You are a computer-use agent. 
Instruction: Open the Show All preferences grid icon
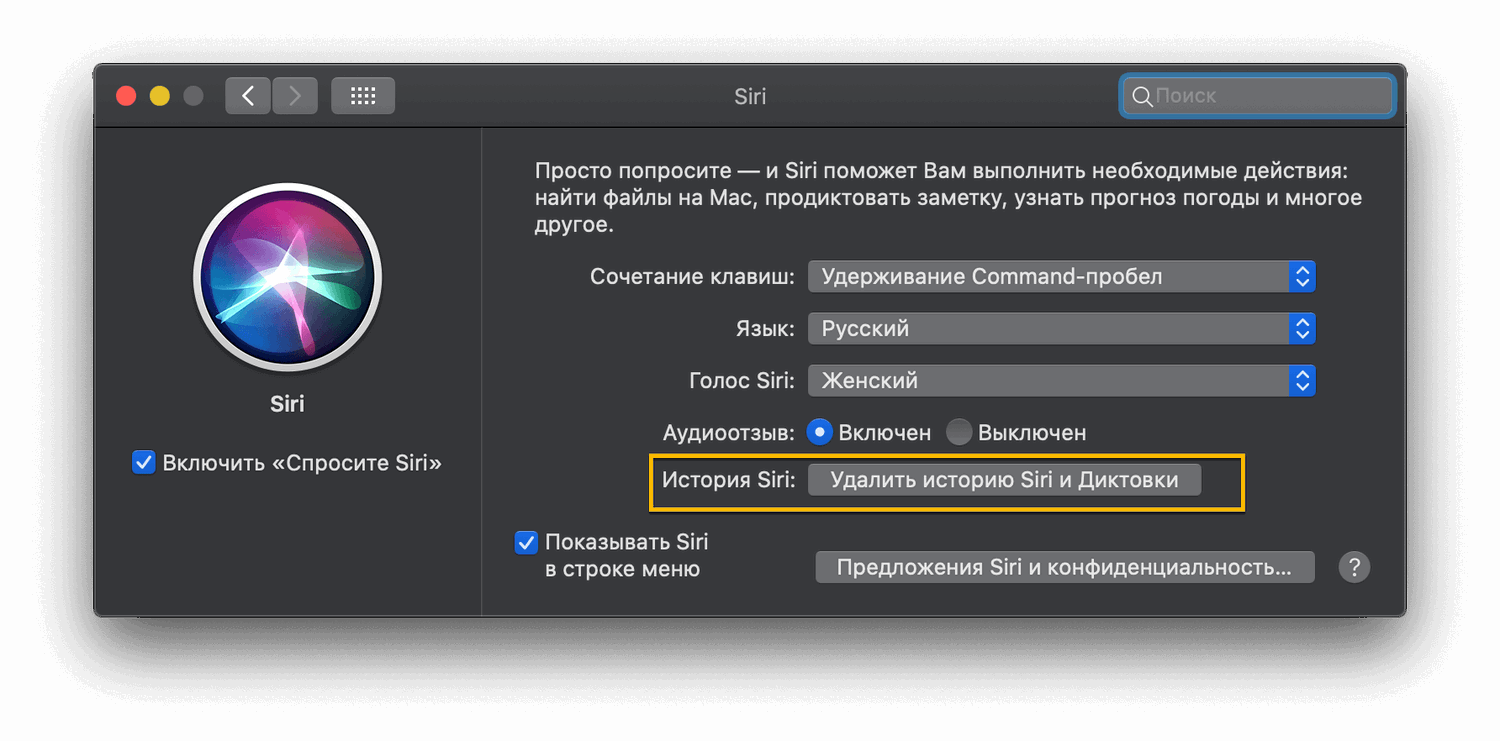tap(362, 95)
